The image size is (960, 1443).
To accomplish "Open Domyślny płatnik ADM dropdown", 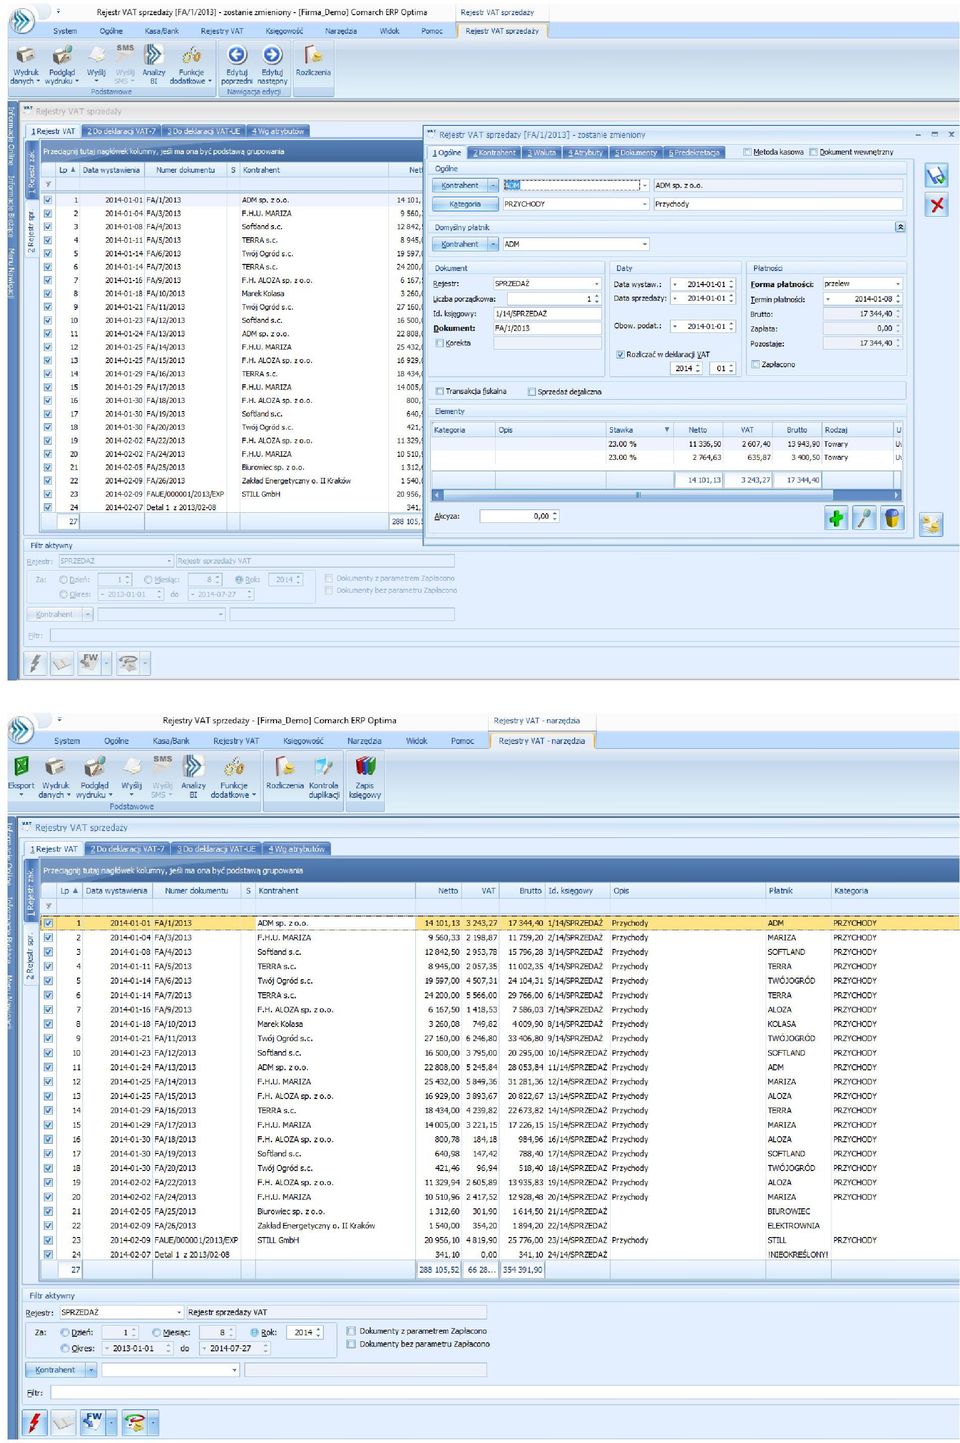I will click(645, 244).
